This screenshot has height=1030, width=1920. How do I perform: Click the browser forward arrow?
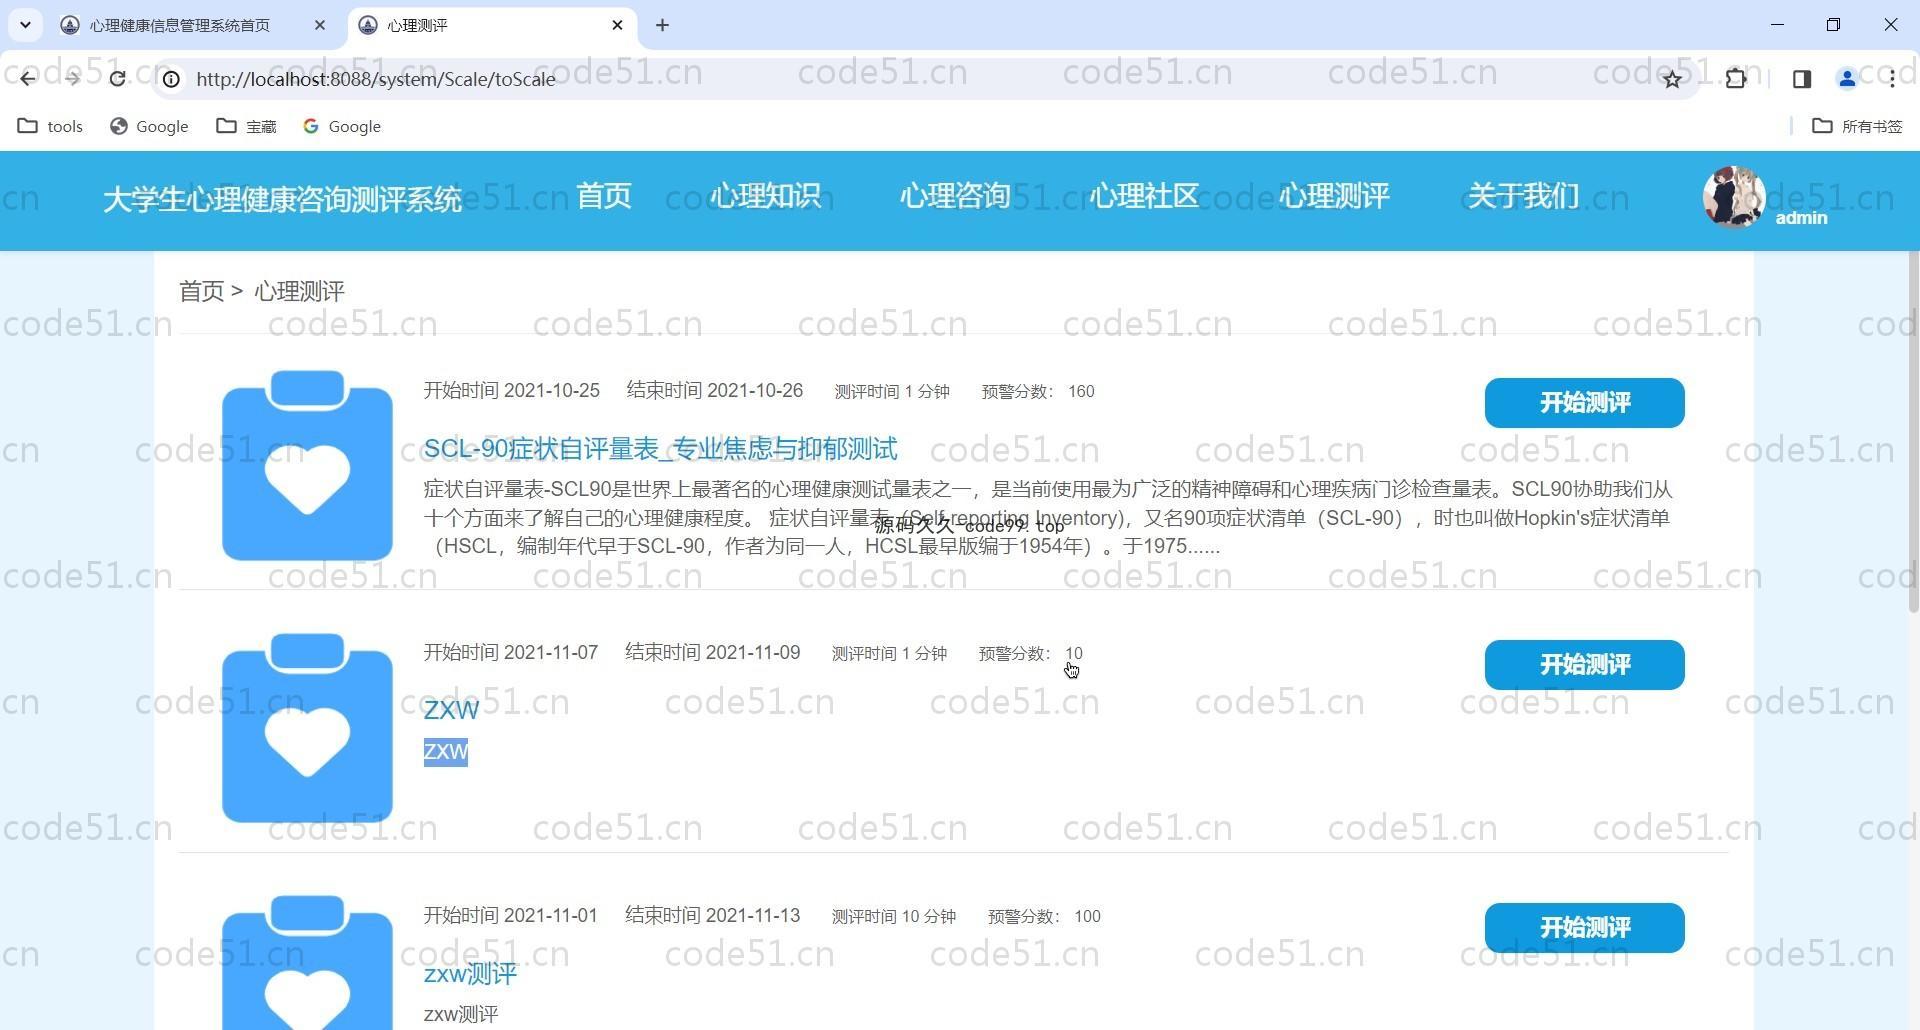point(72,79)
